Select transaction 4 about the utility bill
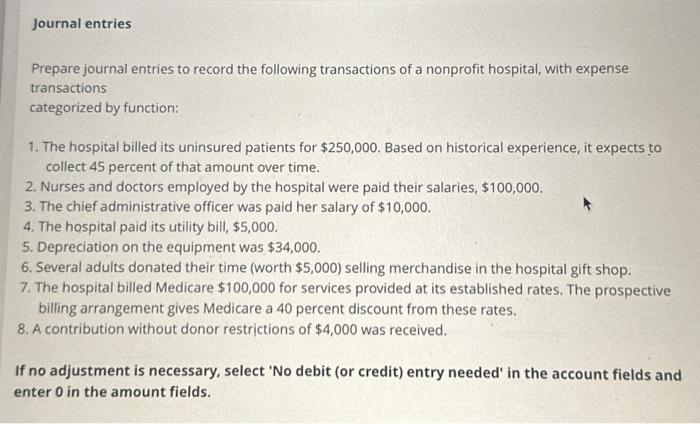Image resolution: width=700 pixels, height=424 pixels. point(150,227)
